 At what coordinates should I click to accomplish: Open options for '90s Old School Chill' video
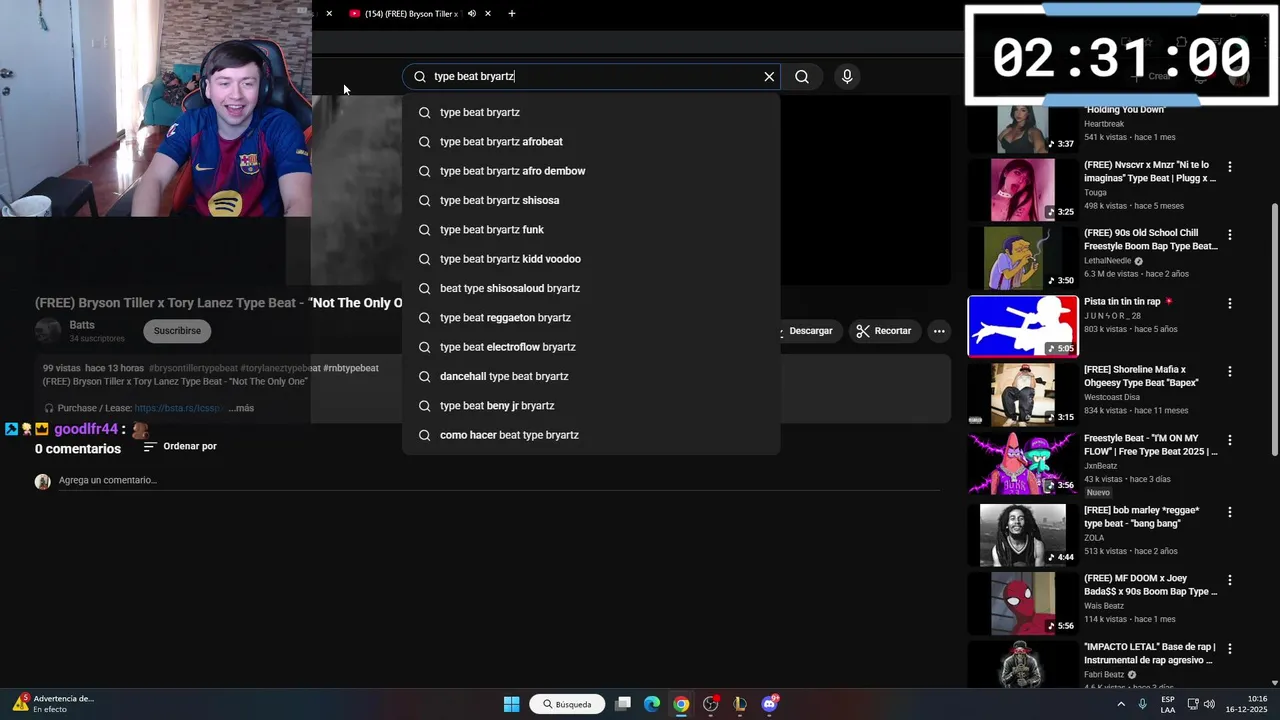click(x=1230, y=235)
